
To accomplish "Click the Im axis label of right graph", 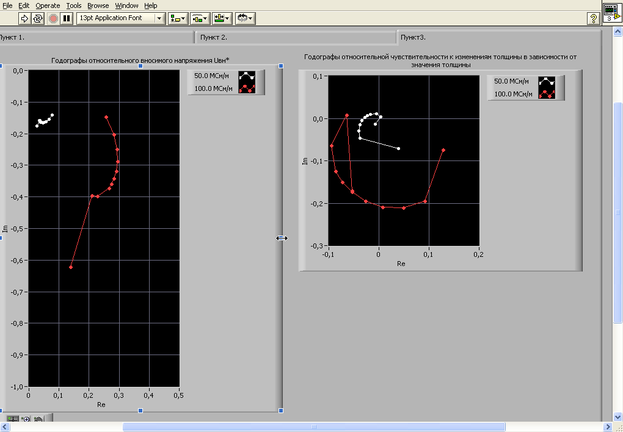I will [x=305, y=161].
